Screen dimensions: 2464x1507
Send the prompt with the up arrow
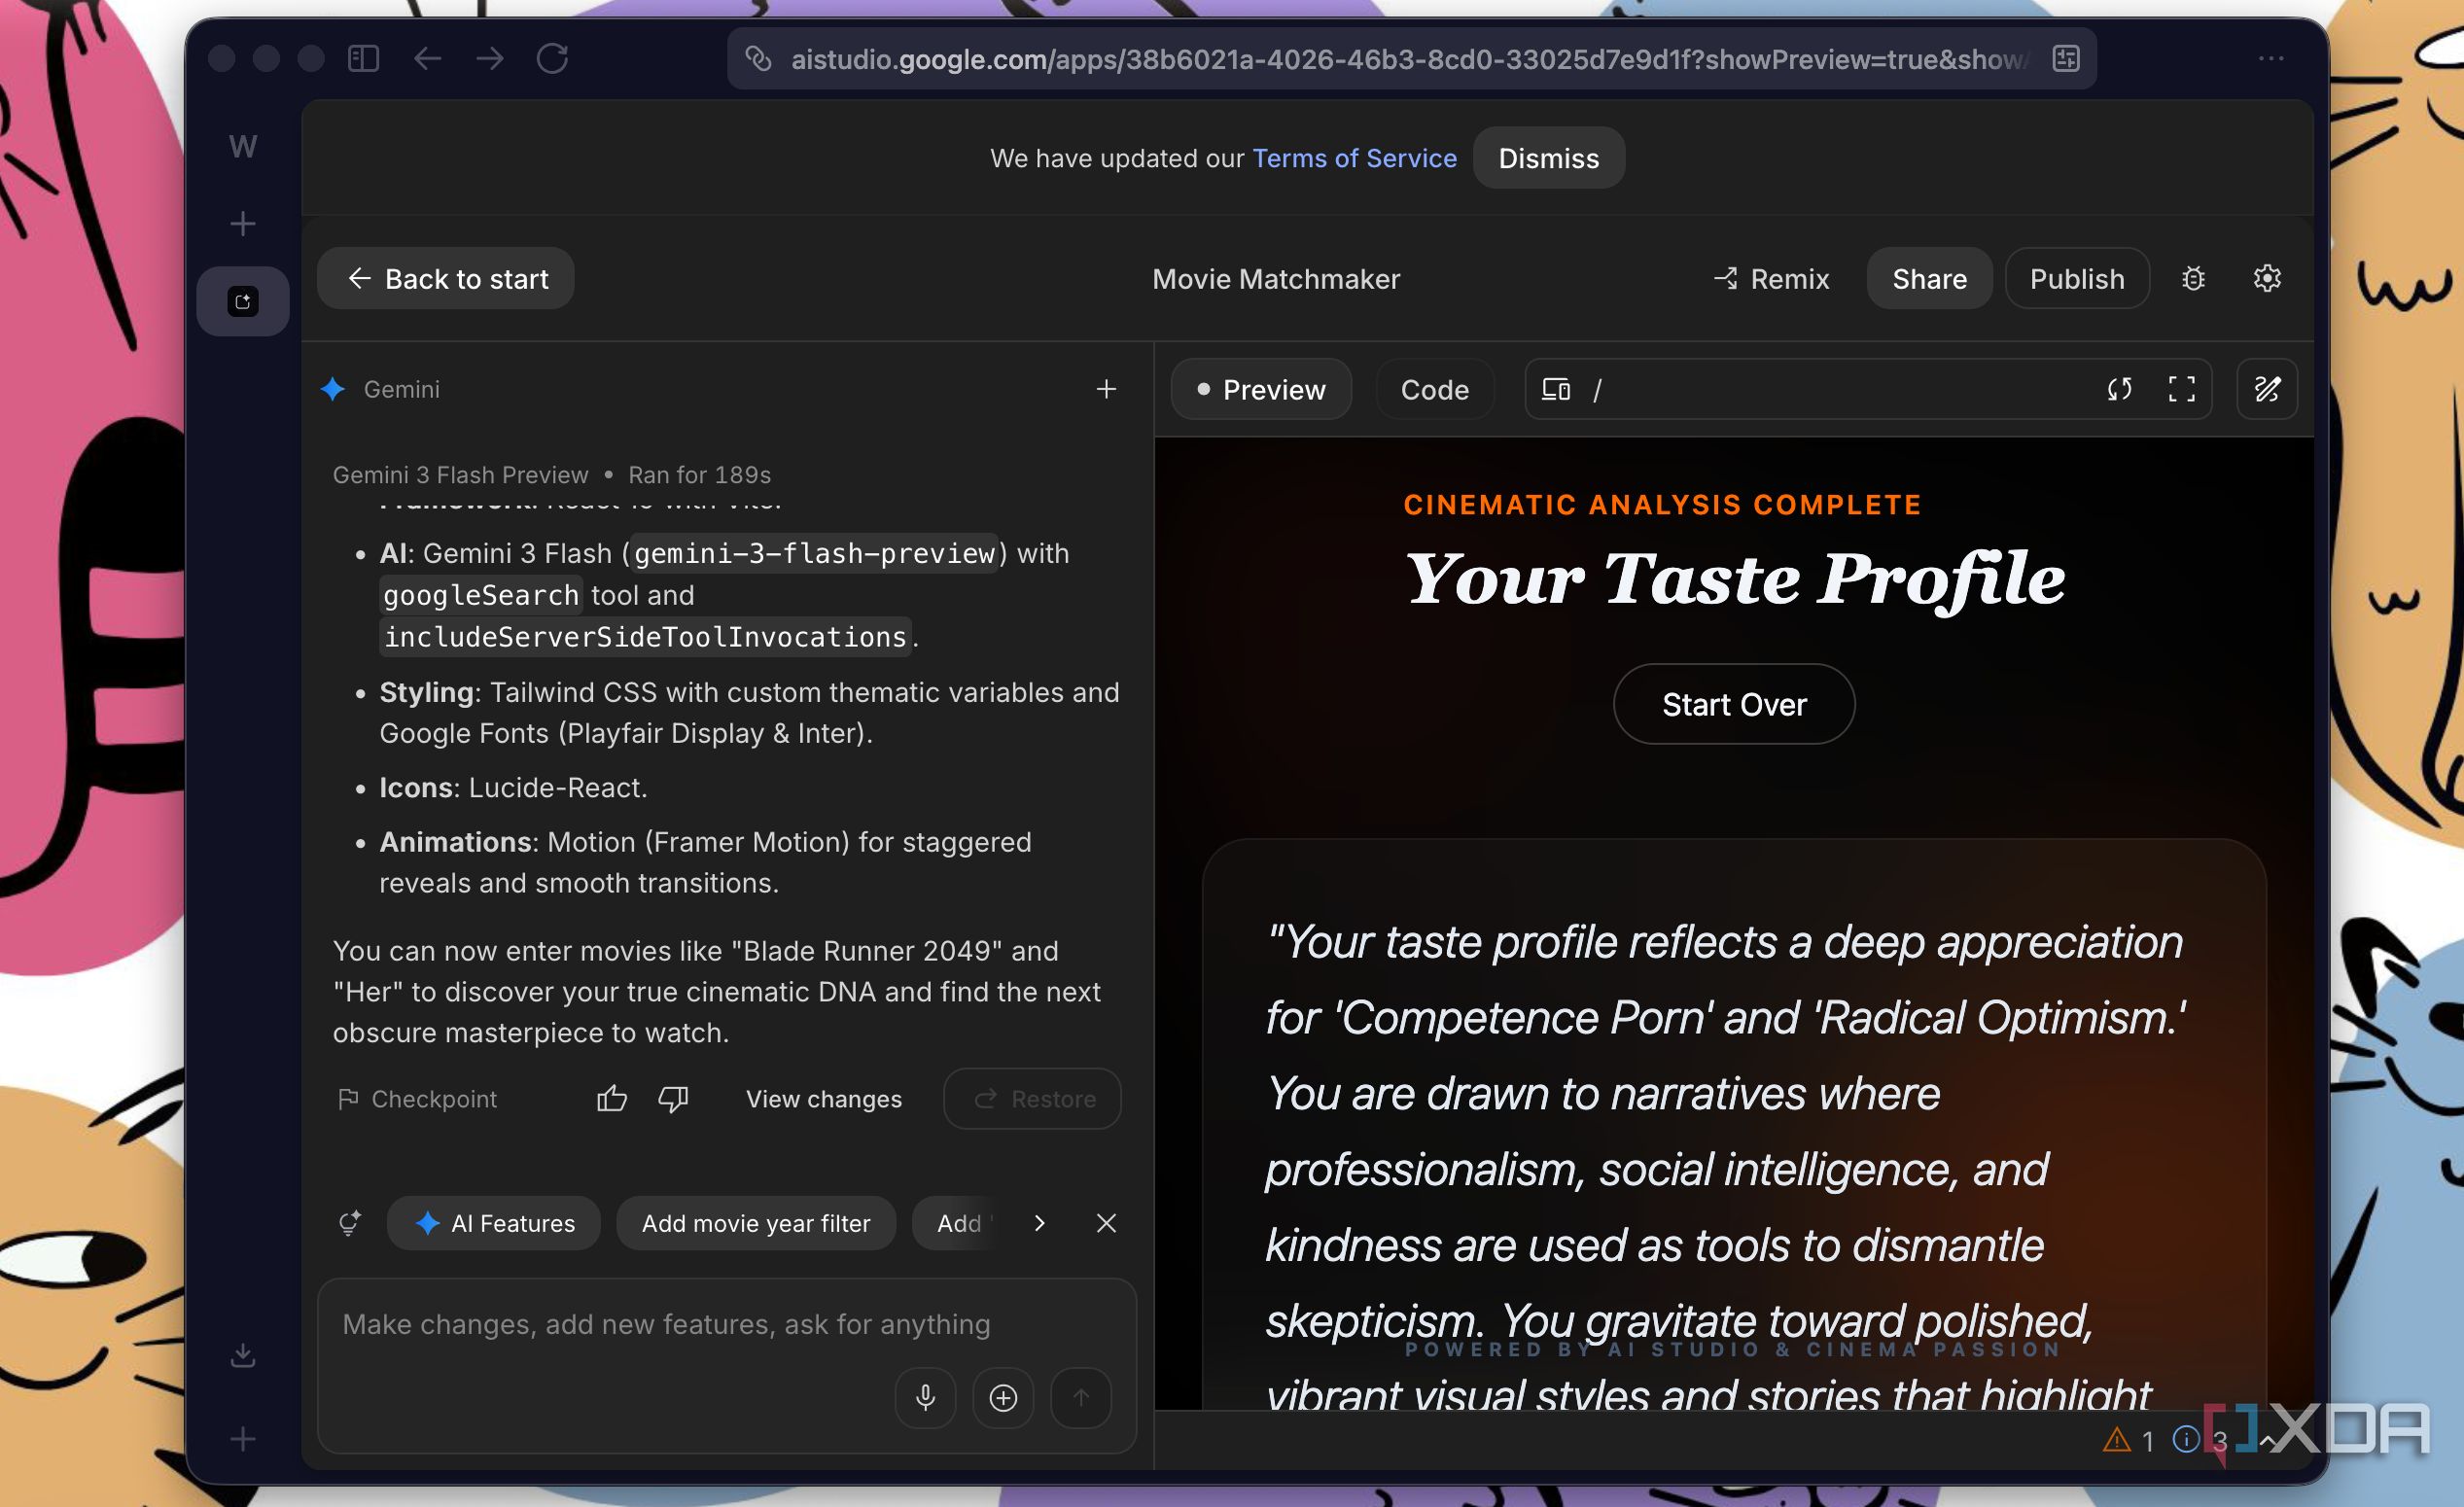(1081, 1397)
